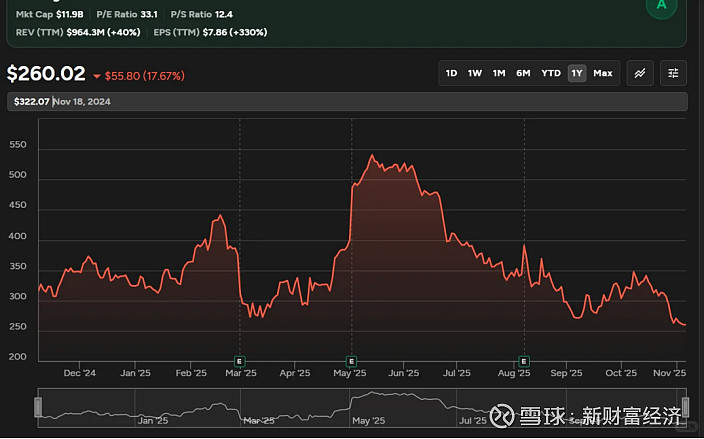This screenshot has width=704, height=439.
Task: Click the 200 price axis label
Action: coord(18,357)
